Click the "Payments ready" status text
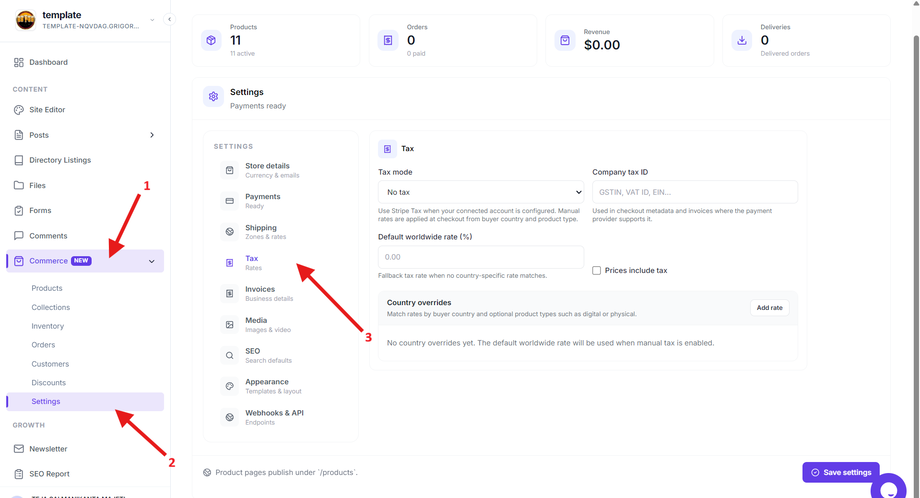Image resolution: width=920 pixels, height=498 pixels. coord(258,106)
